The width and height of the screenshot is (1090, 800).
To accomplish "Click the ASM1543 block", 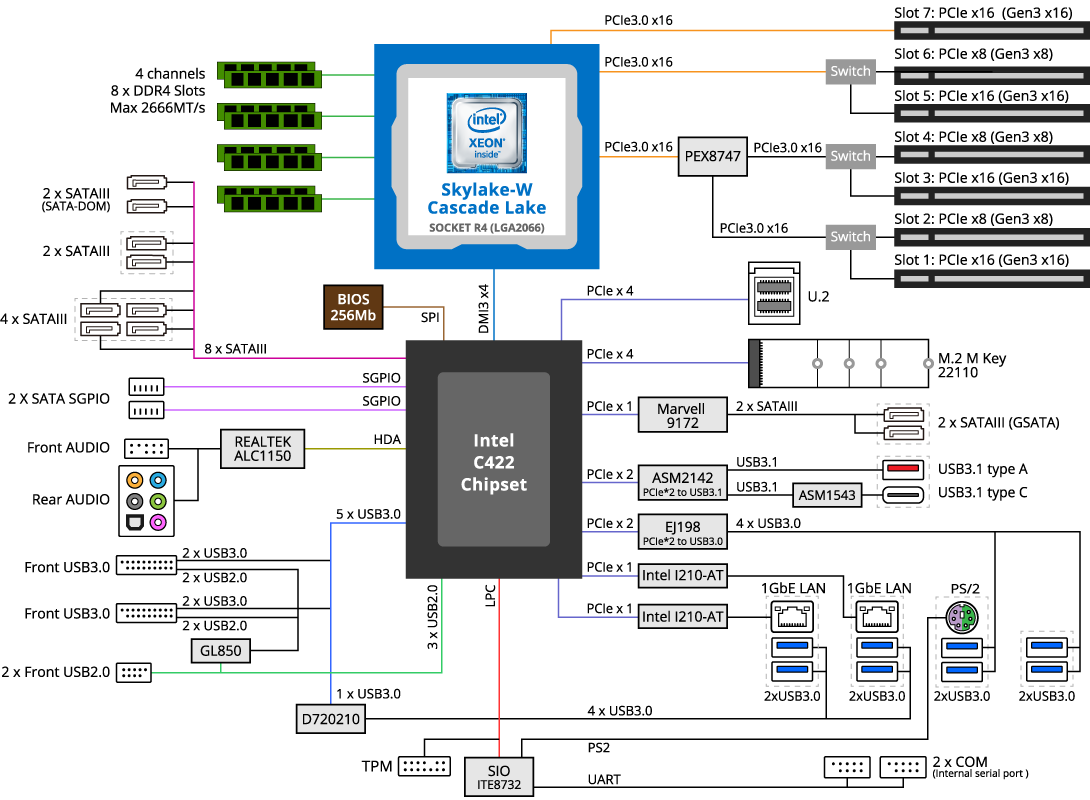I will 828,494.
